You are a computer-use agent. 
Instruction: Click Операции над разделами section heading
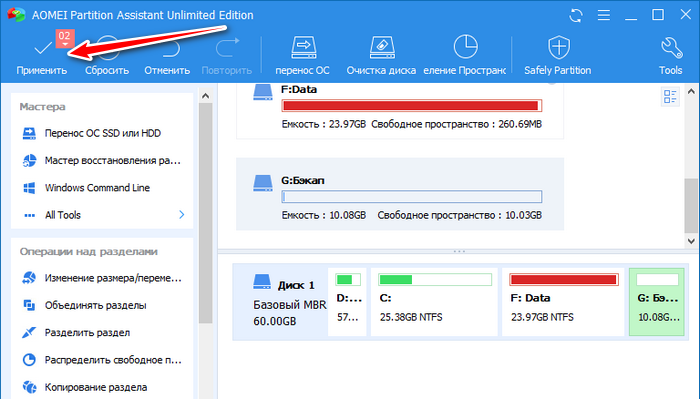(88, 252)
